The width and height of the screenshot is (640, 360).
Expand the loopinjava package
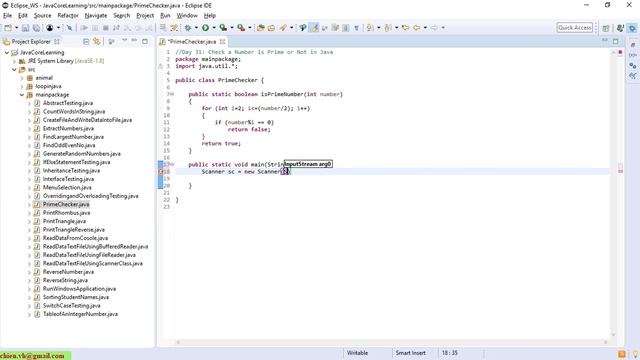point(22,87)
